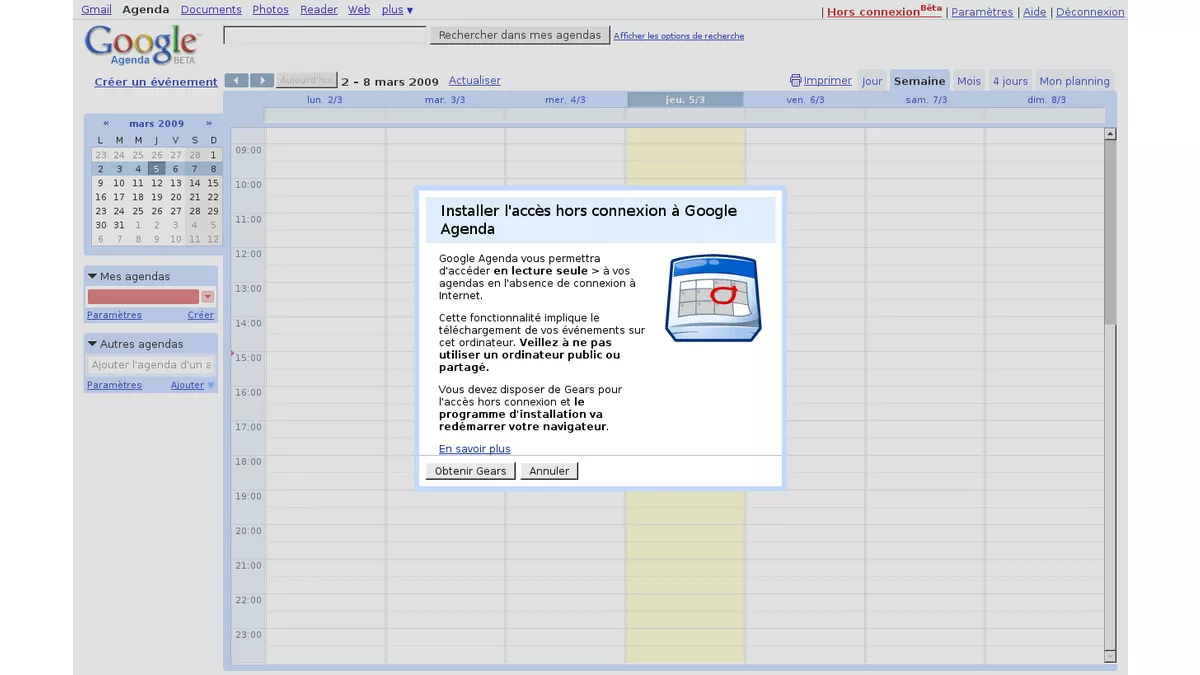Collapse the "Autres agendas" section

click(x=93, y=343)
